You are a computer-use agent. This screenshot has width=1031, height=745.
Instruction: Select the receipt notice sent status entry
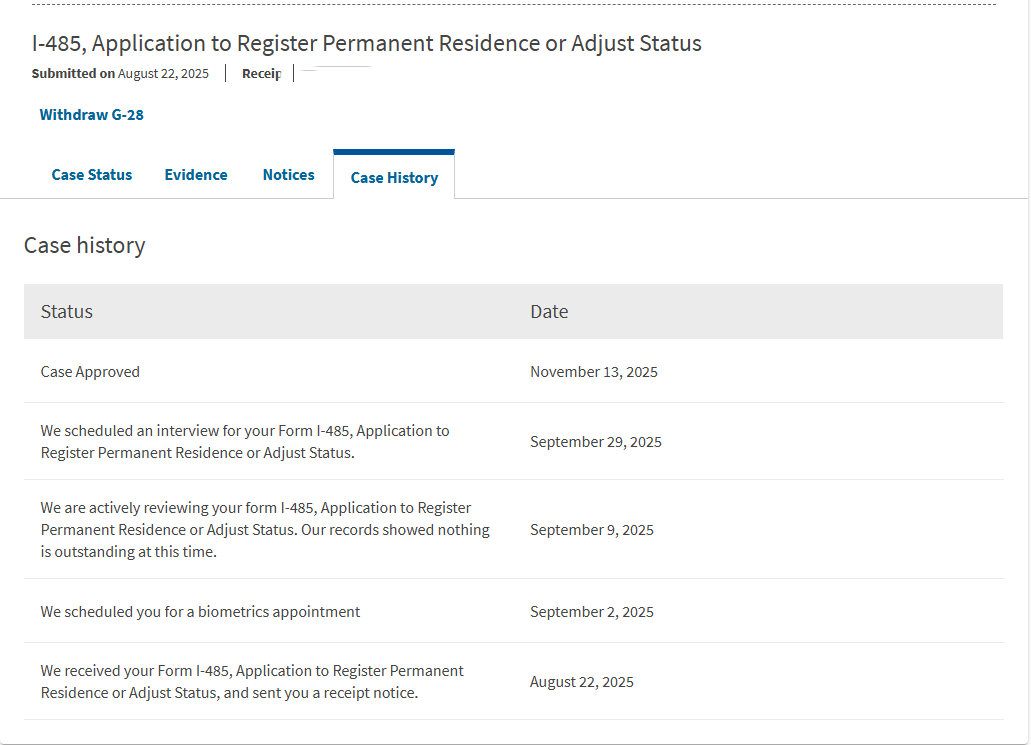click(252, 682)
